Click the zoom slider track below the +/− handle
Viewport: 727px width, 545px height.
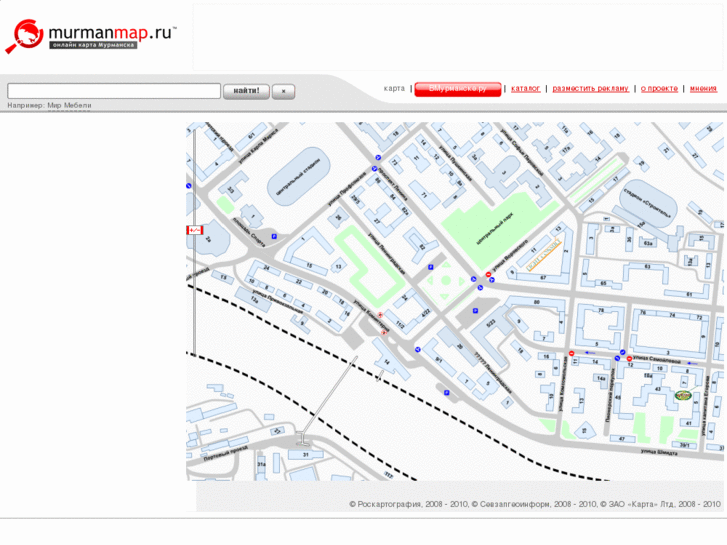(195, 297)
